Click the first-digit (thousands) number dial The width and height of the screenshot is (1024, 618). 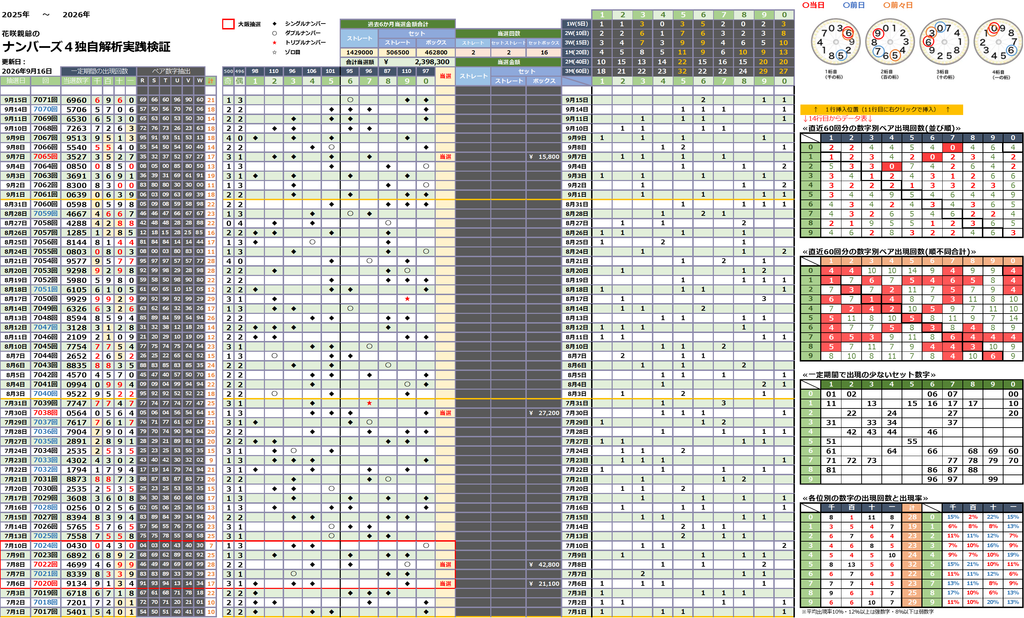click(x=835, y=42)
